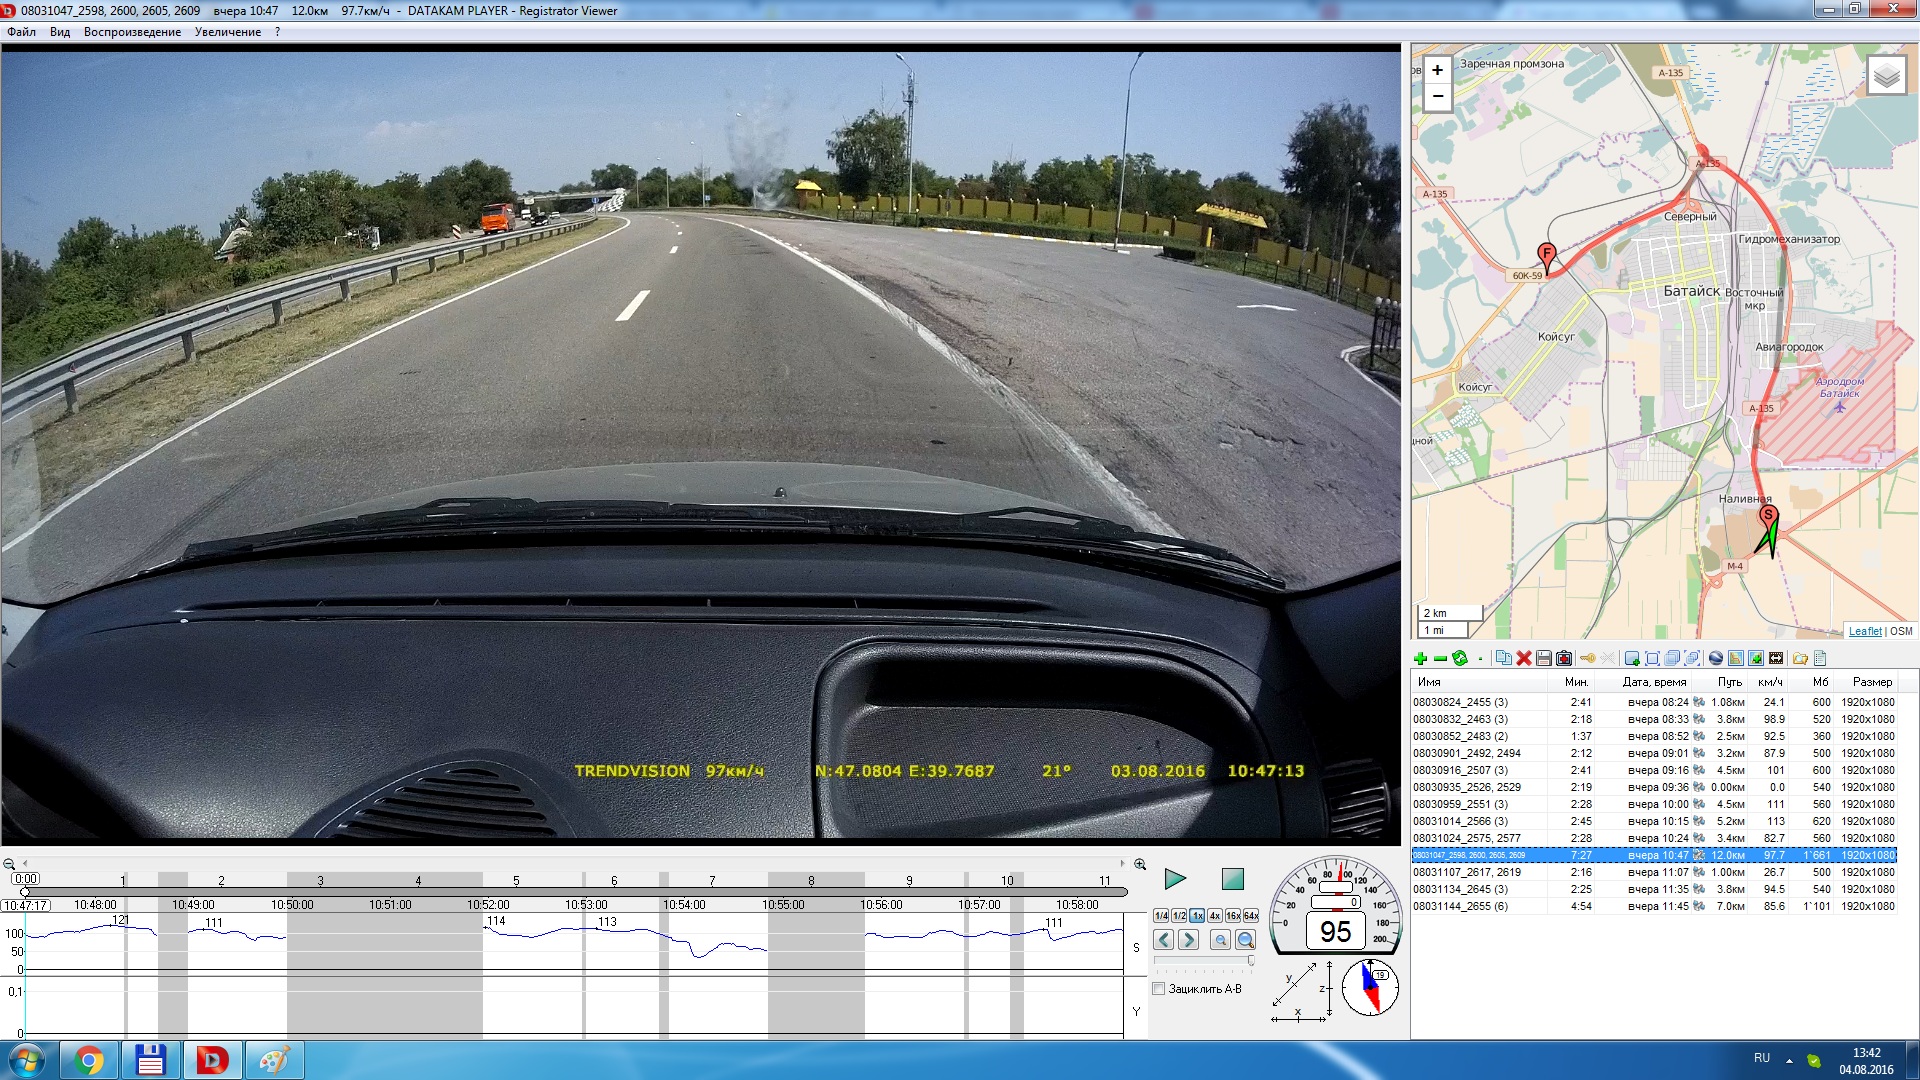This screenshot has width=1920, height=1080.
Task: Zoom in the map with plus button
Action: (x=1437, y=70)
